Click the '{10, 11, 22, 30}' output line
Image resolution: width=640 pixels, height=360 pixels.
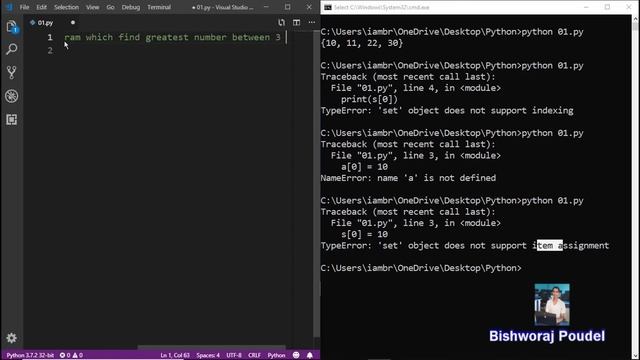(x=362, y=43)
